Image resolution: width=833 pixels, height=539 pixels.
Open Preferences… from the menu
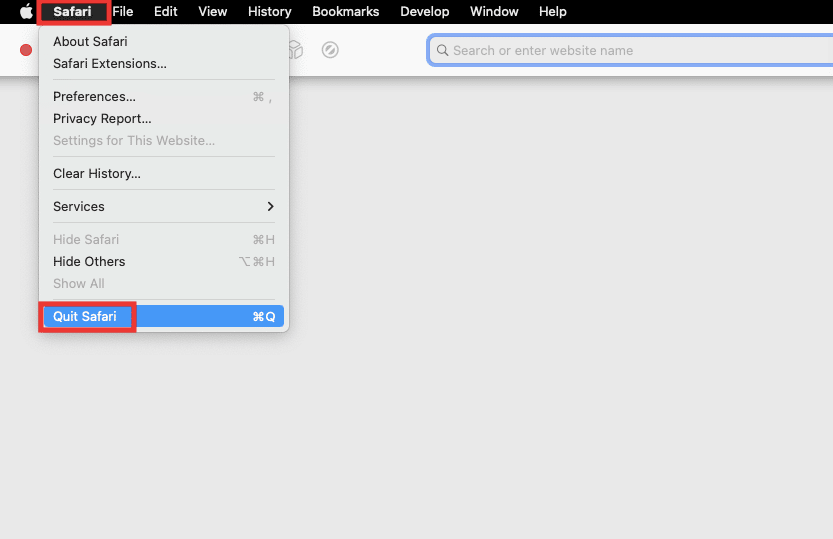[164, 97]
